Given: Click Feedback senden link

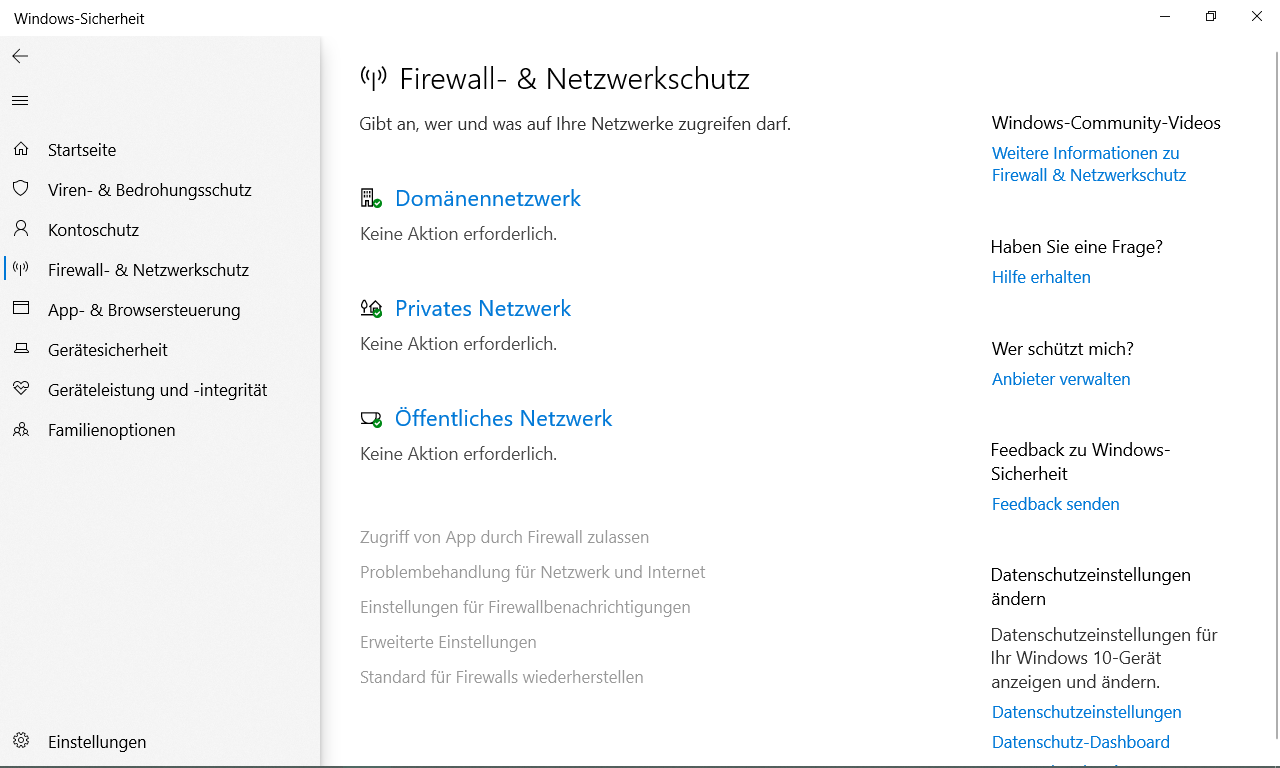Looking at the screenshot, I should [1055, 504].
